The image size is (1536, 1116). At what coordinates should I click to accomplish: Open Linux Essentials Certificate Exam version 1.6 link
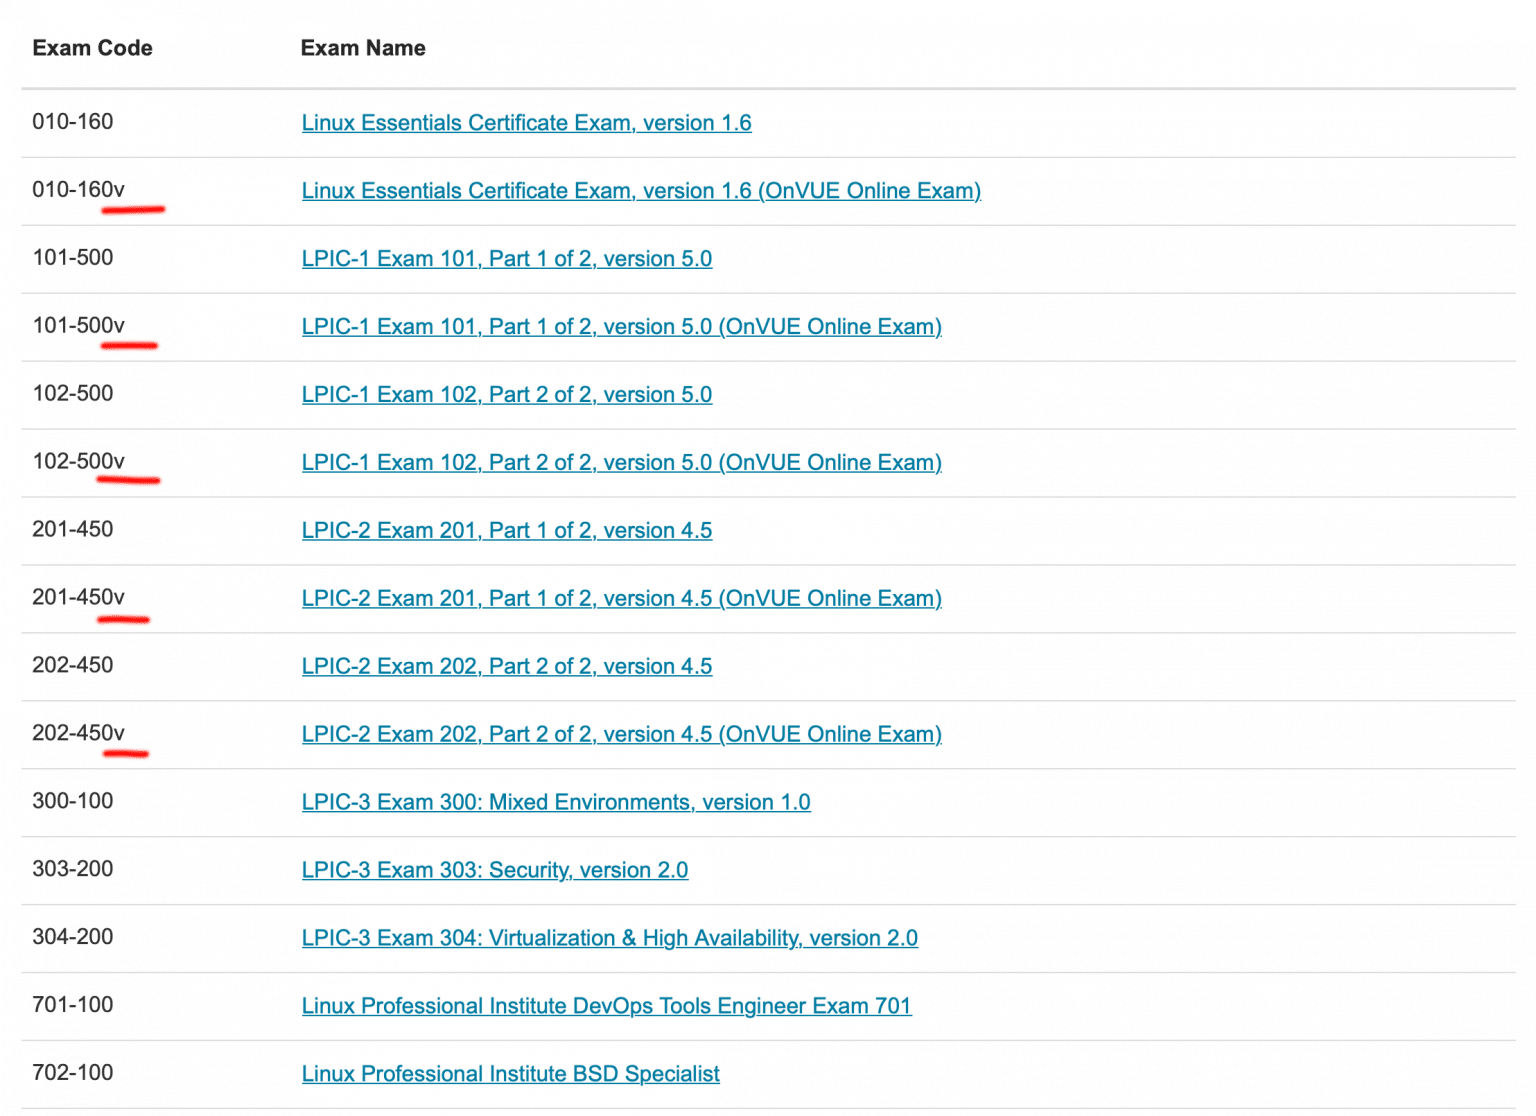[x=526, y=123]
